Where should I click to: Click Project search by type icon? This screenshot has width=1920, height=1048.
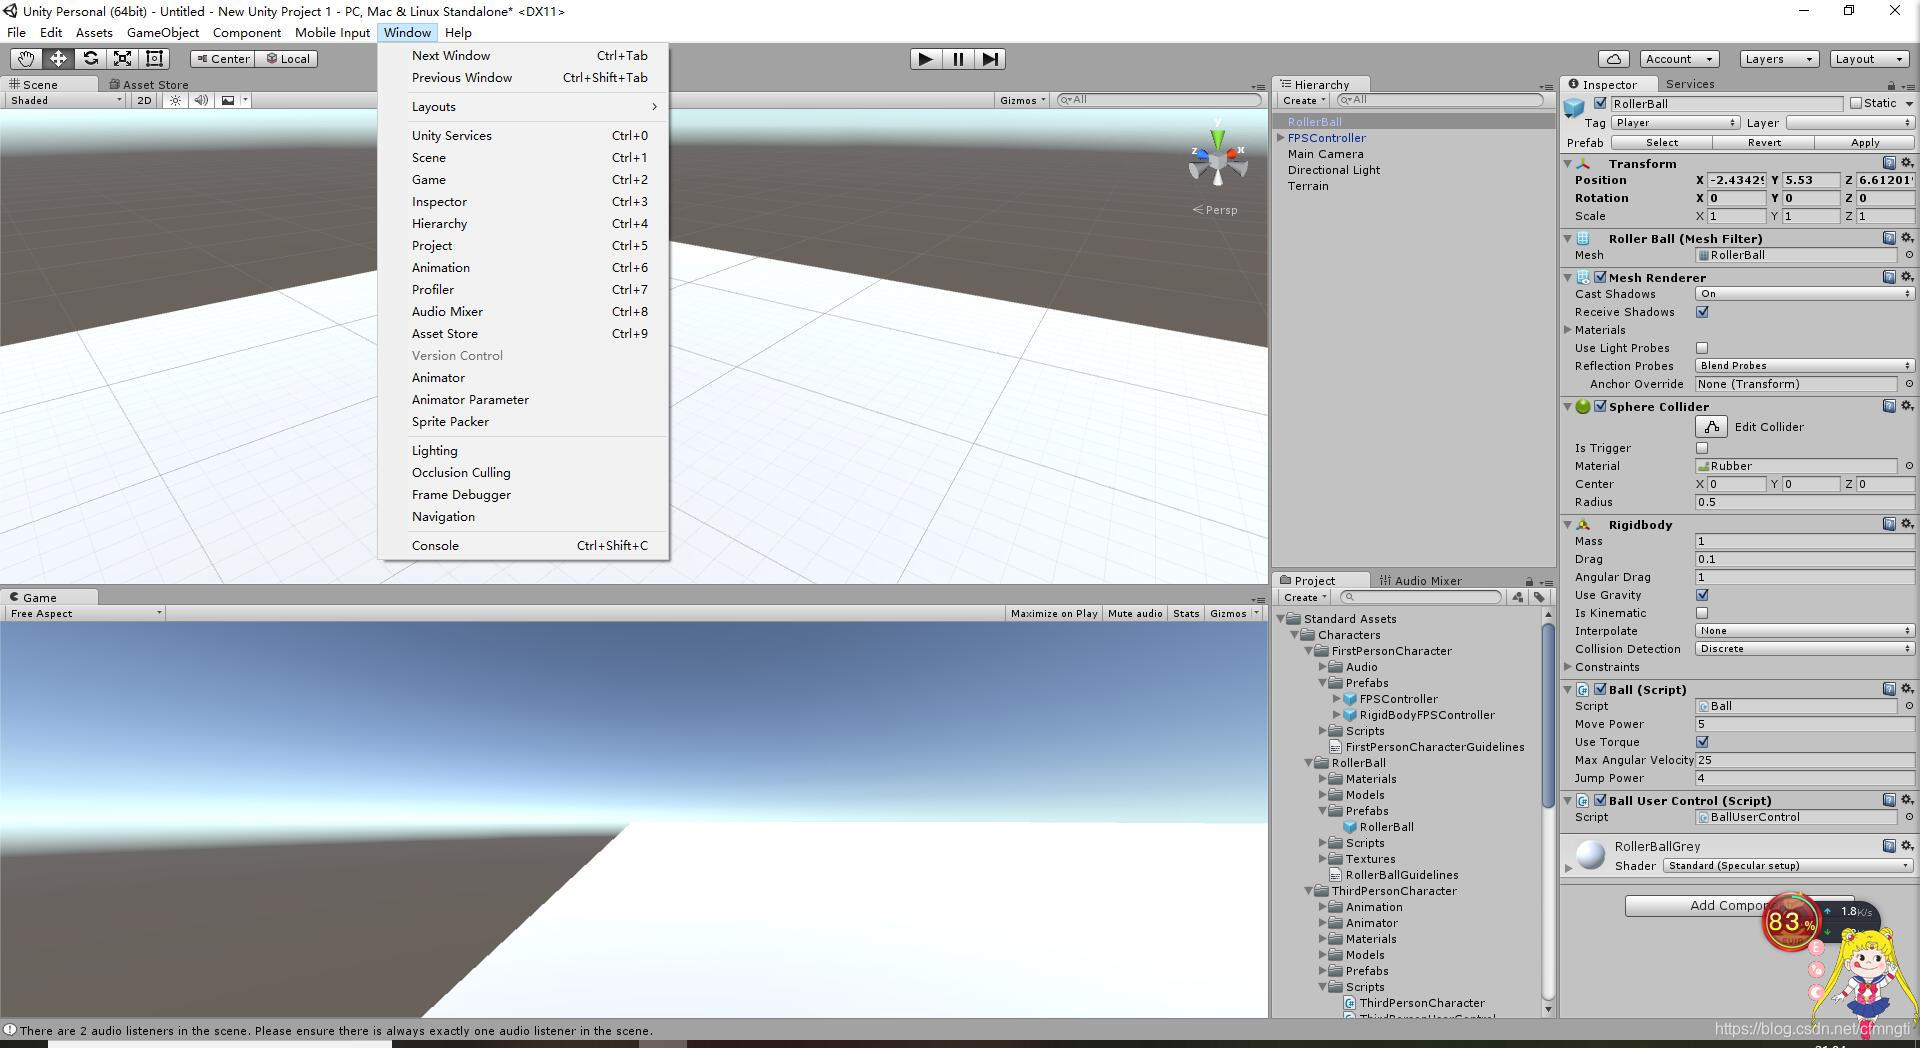coord(1518,597)
